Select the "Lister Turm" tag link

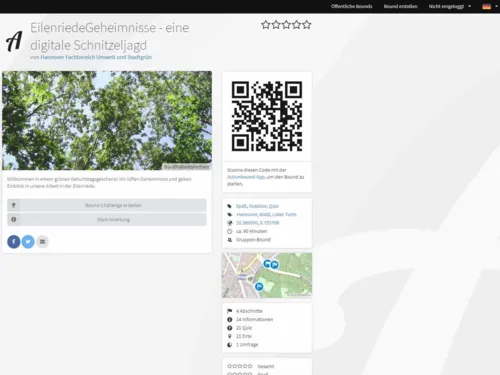point(284,214)
